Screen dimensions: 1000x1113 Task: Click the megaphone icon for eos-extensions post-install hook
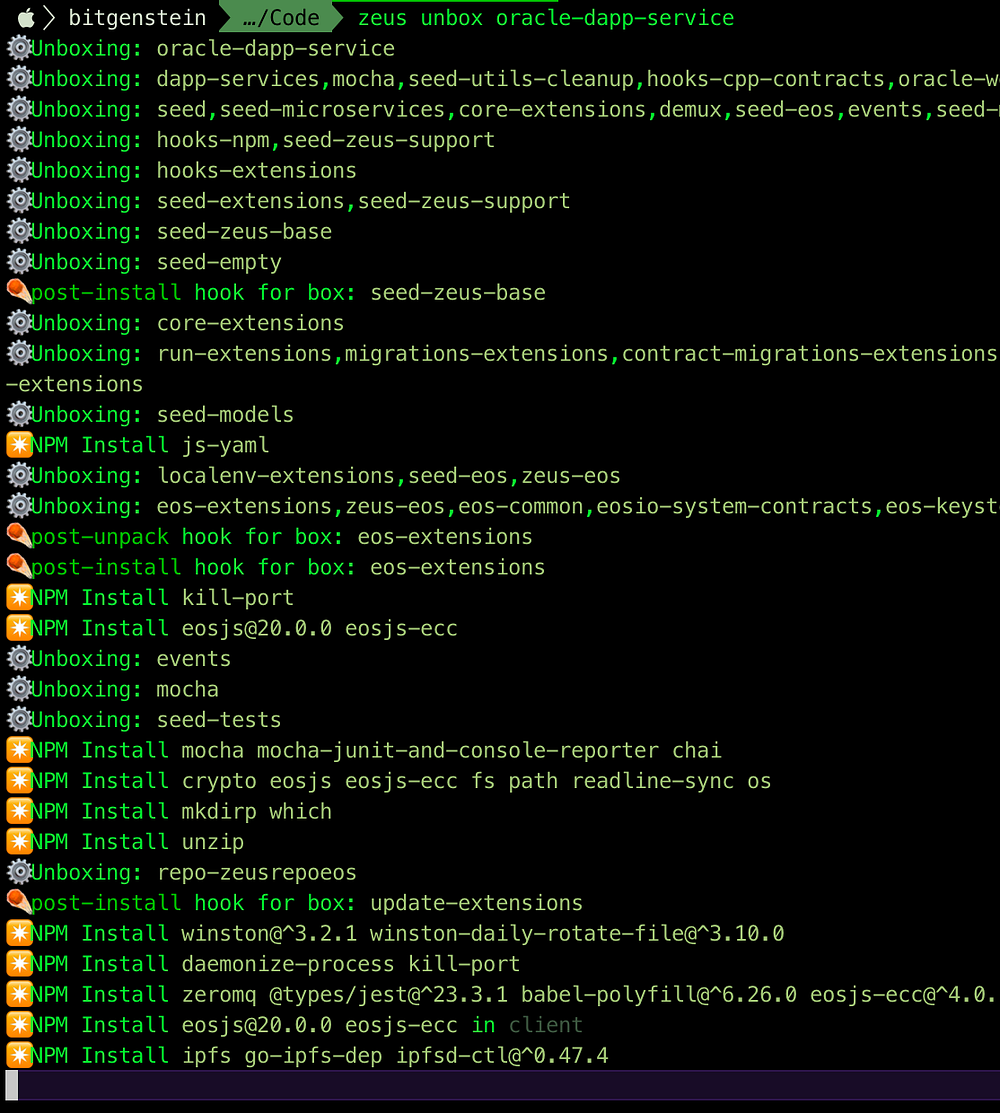pyautogui.click(x=17, y=567)
